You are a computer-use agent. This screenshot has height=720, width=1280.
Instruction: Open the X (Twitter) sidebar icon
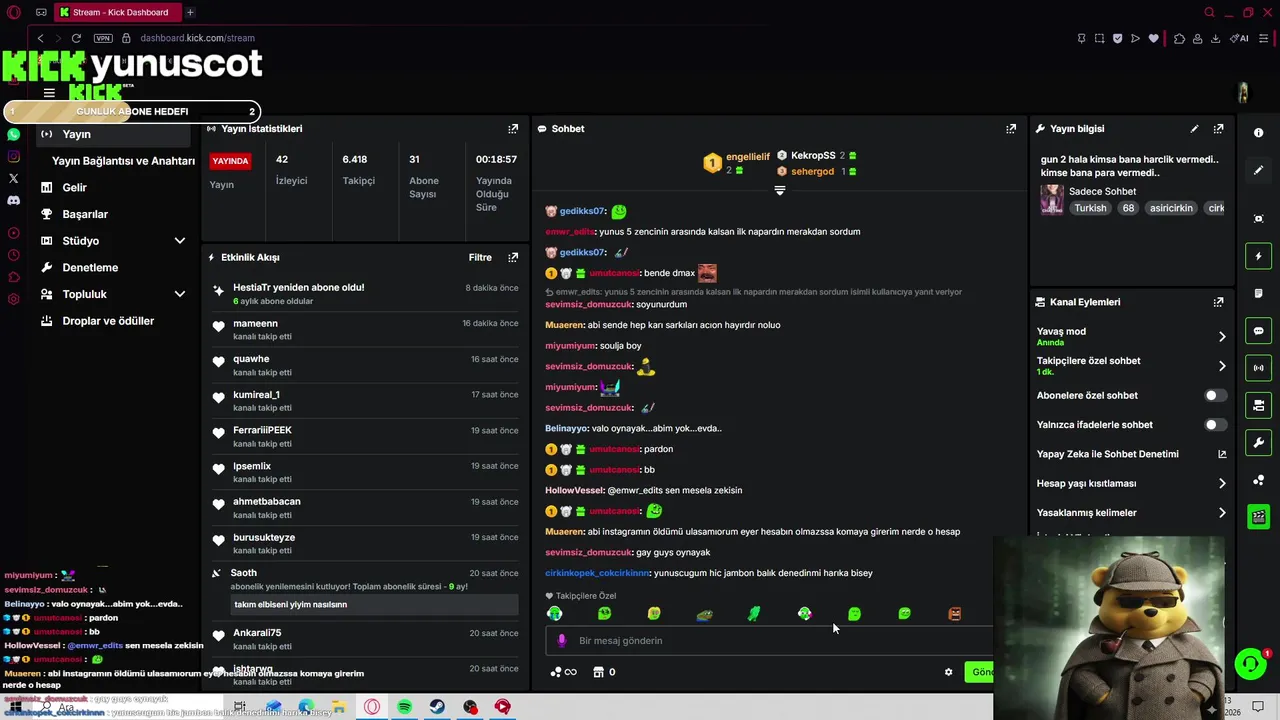tap(14, 178)
